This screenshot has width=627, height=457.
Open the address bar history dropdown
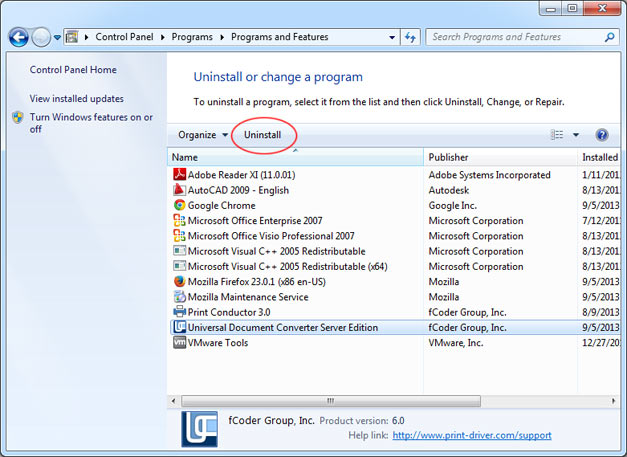pyautogui.click(x=392, y=37)
